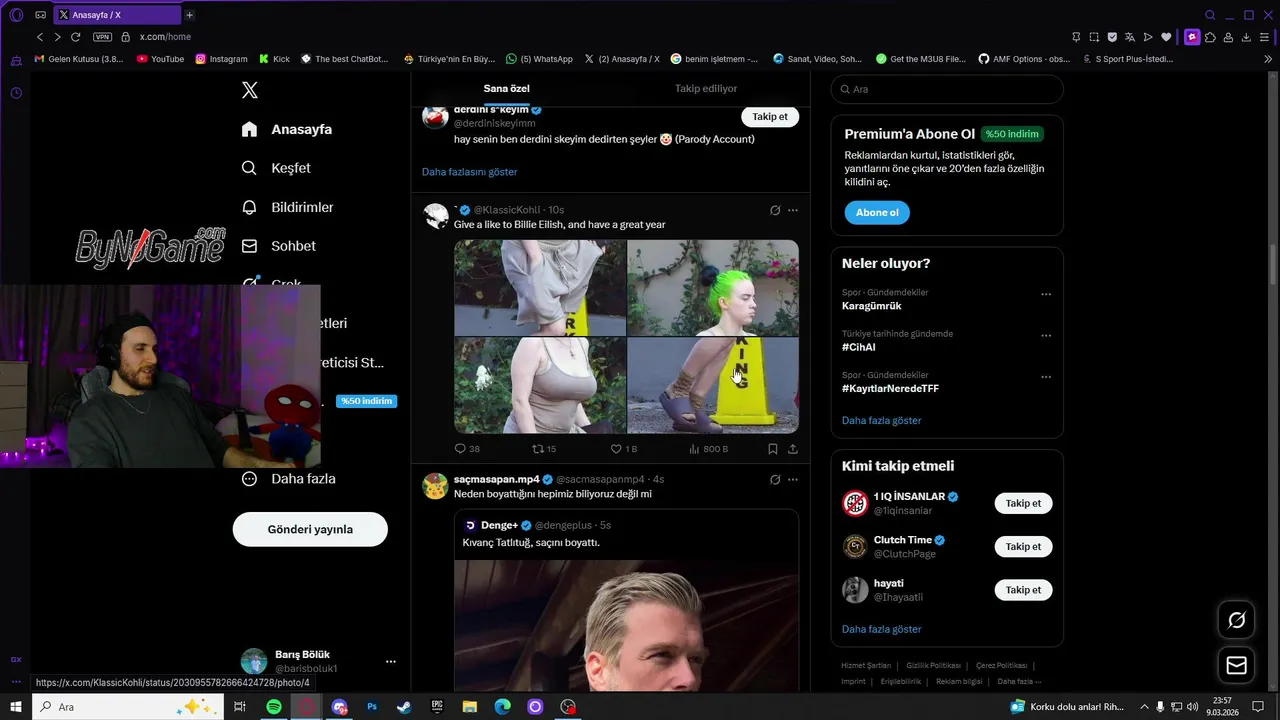Open quoted Denge+ post author
Image resolution: width=1280 pixels, height=720 pixels.
pos(499,525)
